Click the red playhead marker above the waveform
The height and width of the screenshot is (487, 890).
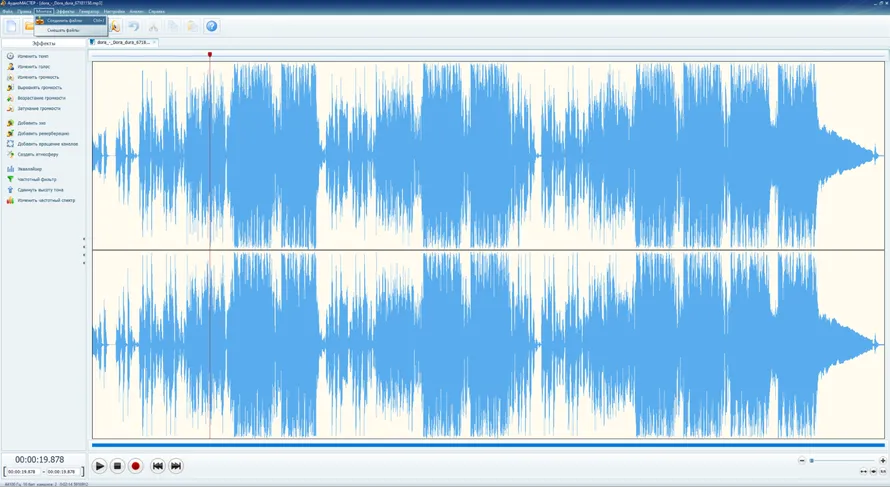click(210, 54)
